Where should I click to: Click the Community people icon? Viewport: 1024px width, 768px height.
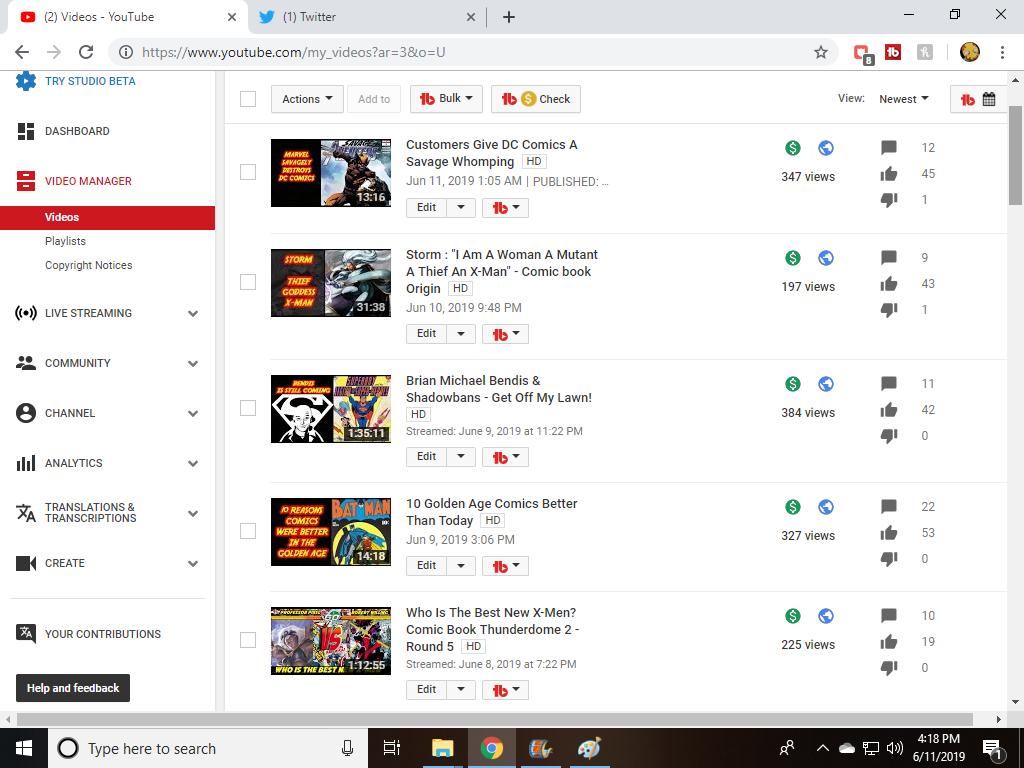click(25, 363)
